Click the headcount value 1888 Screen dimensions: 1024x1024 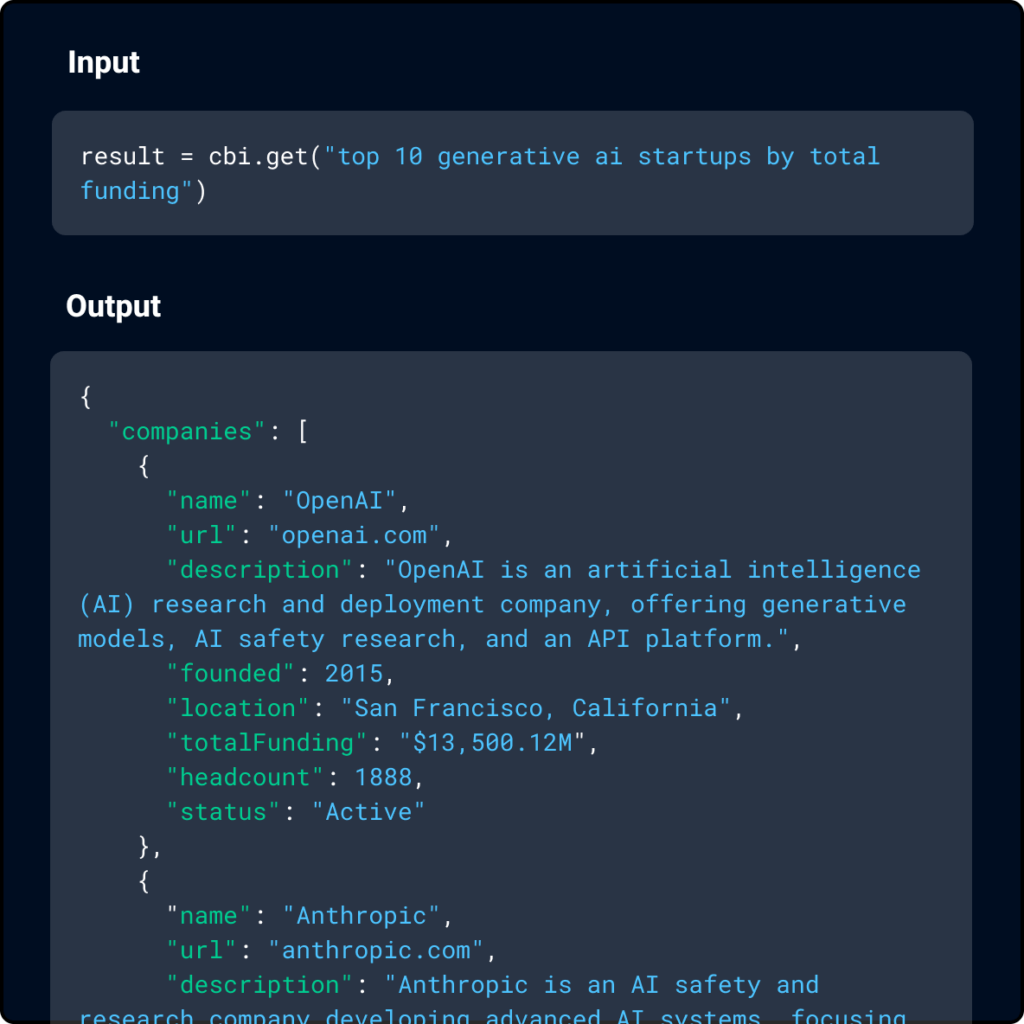point(383,777)
